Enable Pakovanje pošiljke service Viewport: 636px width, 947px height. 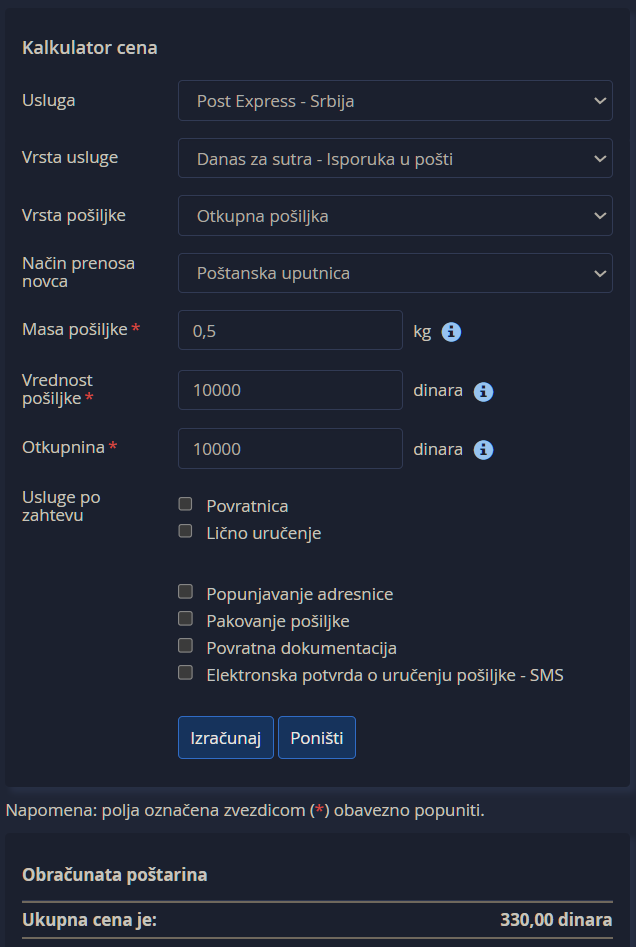point(185,619)
